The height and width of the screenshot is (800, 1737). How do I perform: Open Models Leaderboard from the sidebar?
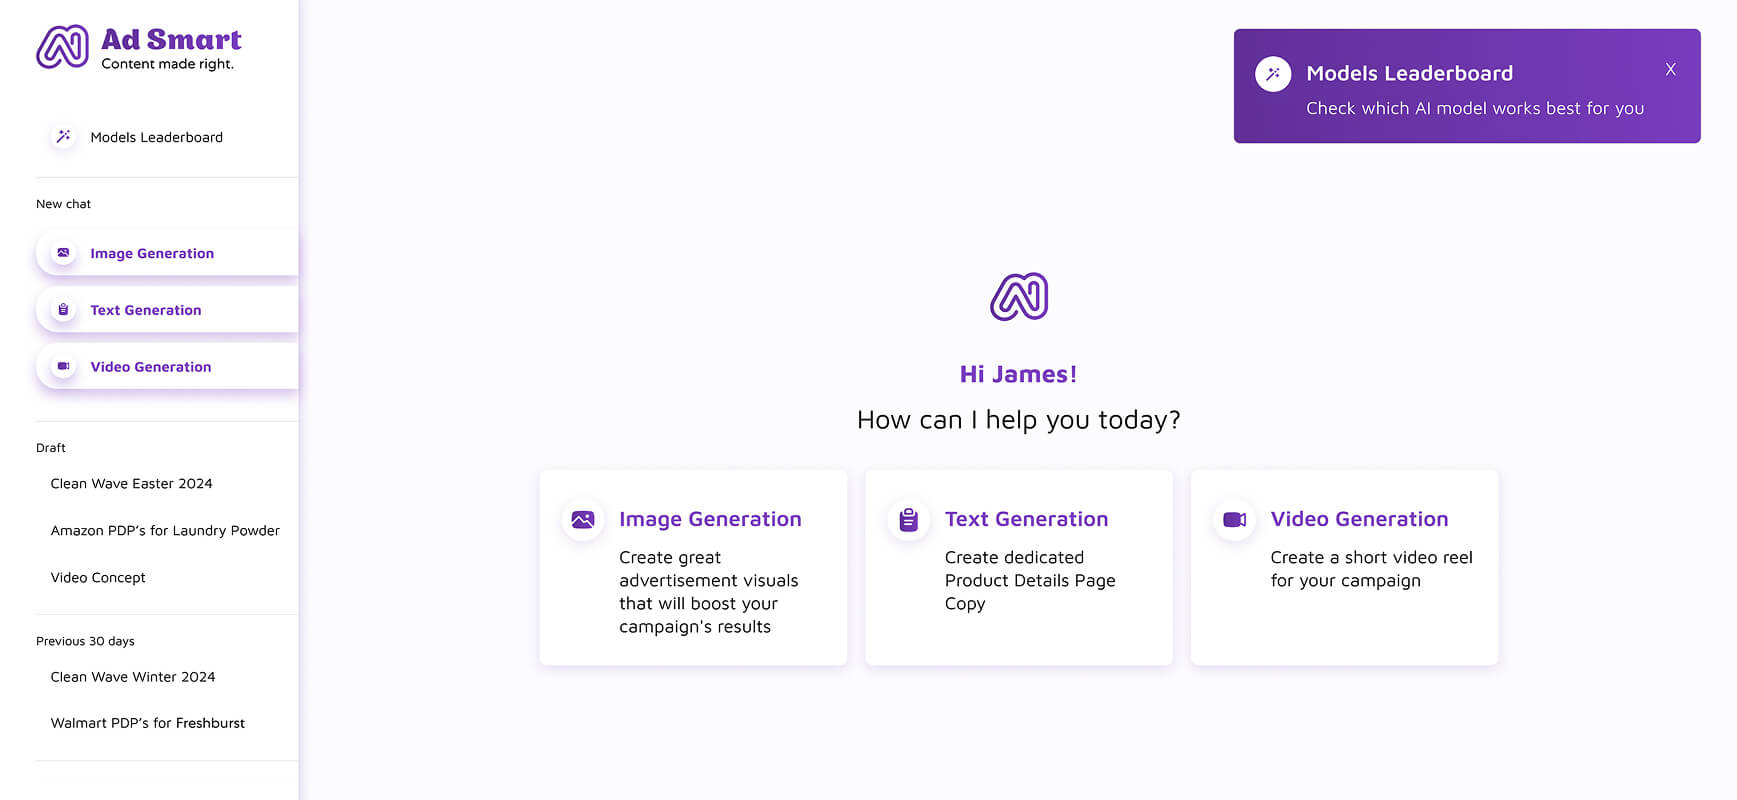coord(157,137)
